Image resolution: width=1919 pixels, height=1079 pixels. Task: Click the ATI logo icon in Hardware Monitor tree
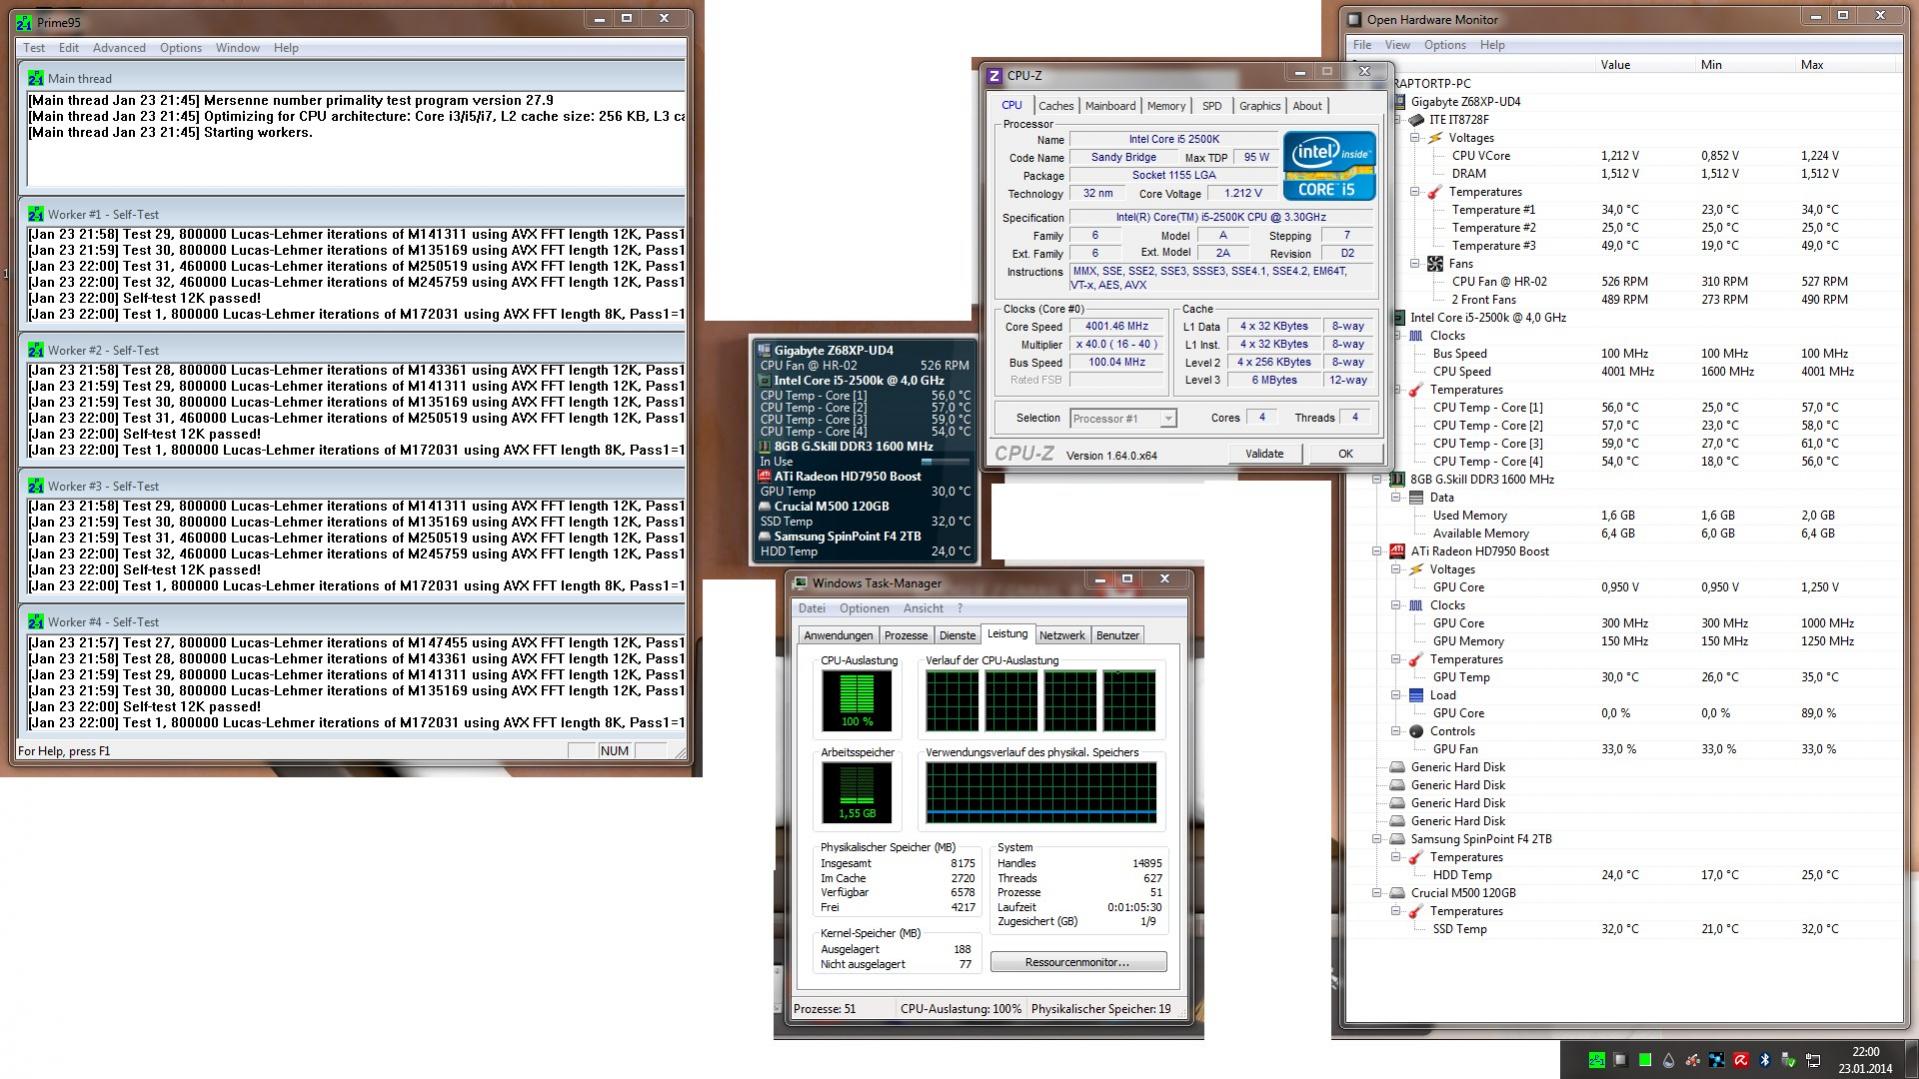pos(1397,551)
